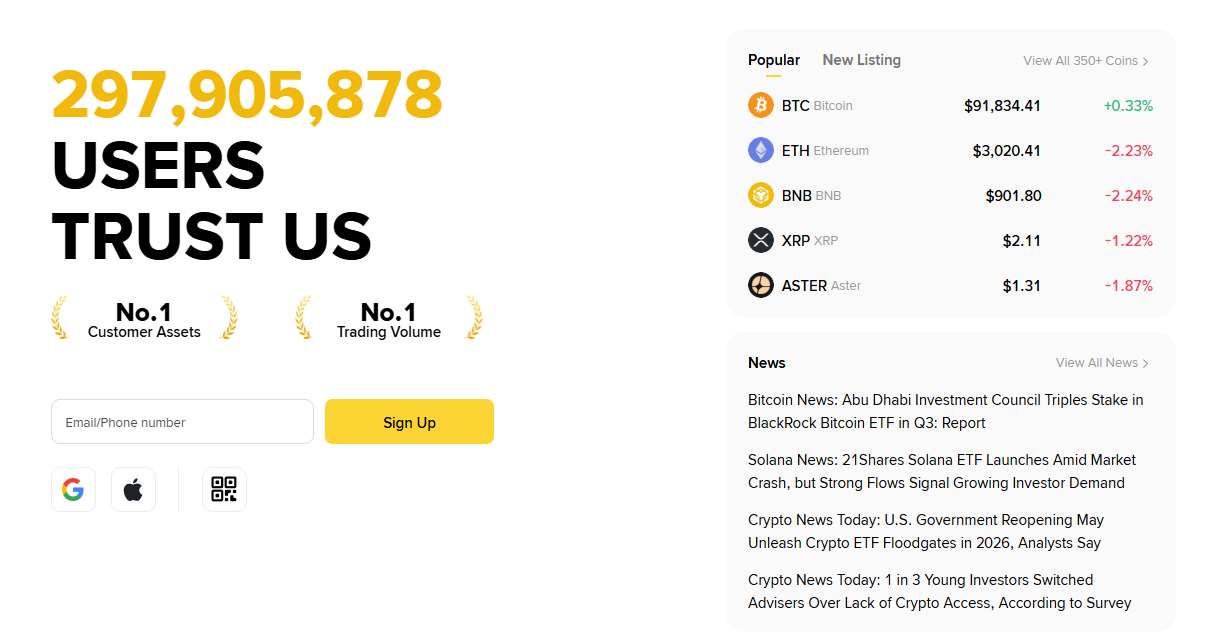The height and width of the screenshot is (638, 1215).
Task: Switch to the New Listing tab
Action: tap(861, 60)
